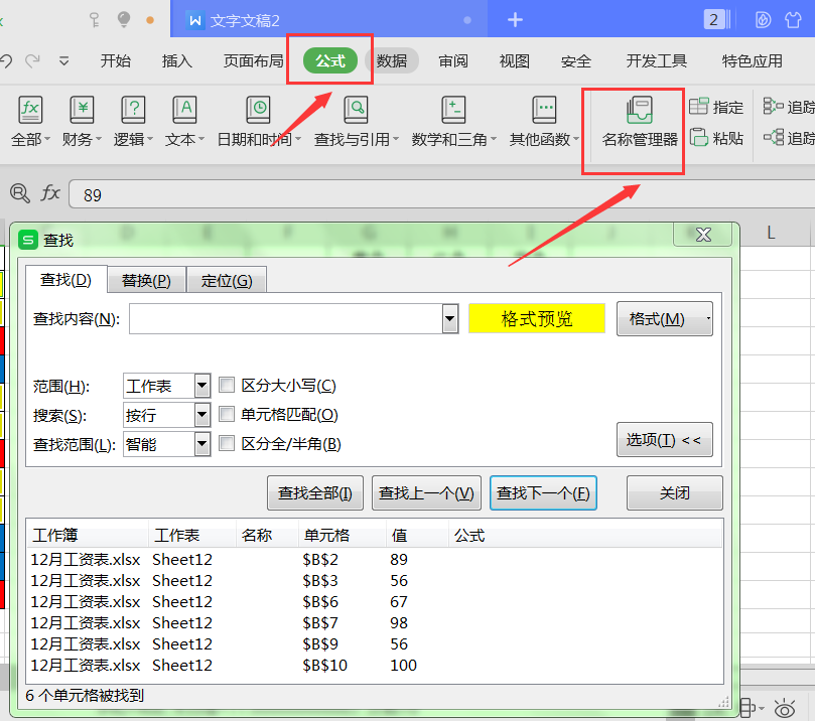This screenshot has width=815, height=721.
Task: Click the yellow 格式预览 swatch
Action: point(536,318)
